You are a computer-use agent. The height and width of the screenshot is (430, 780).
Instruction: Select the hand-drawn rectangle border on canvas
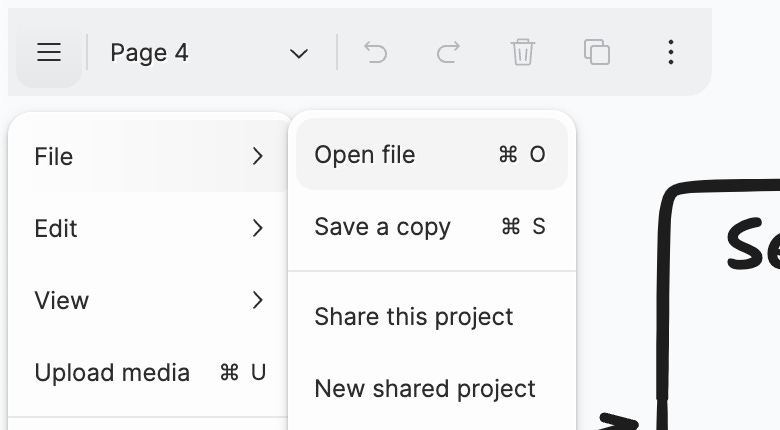[664, 299]
